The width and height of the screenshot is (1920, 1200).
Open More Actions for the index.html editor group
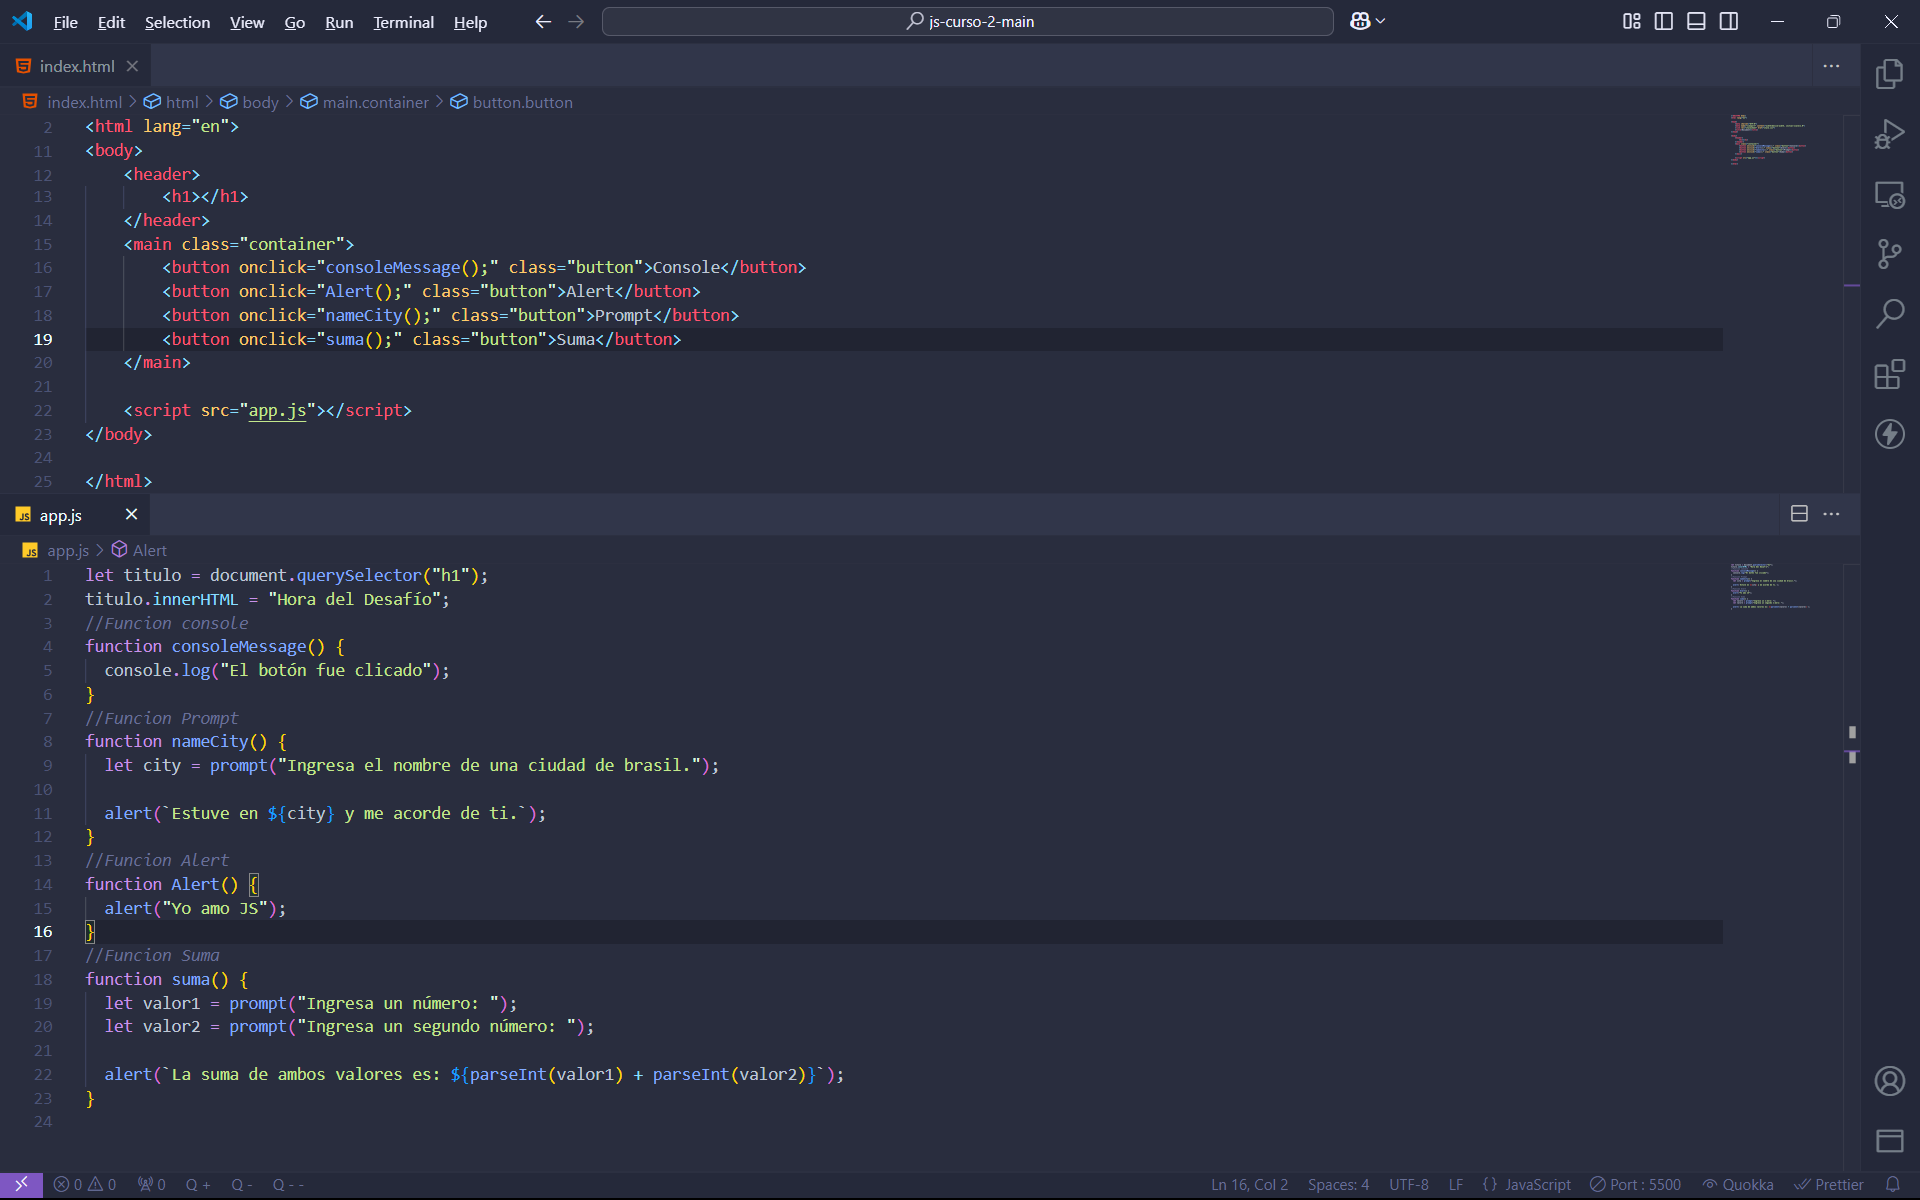coord(1831,66)
